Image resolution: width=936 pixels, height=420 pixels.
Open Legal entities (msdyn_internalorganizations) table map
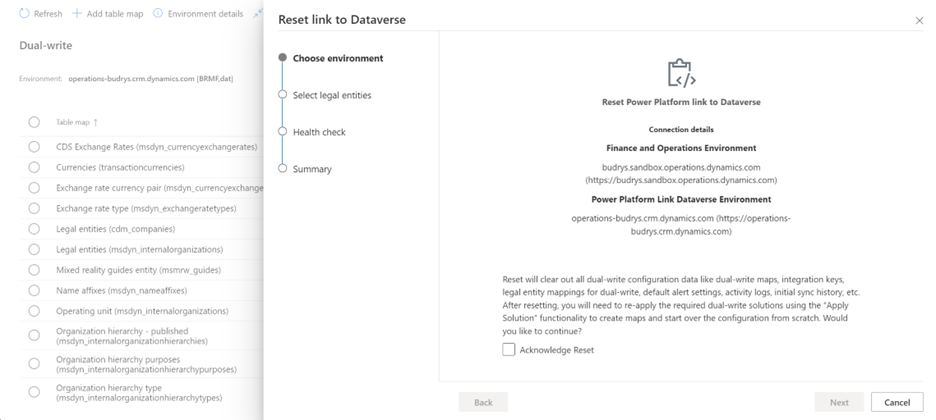click(140, 249)
